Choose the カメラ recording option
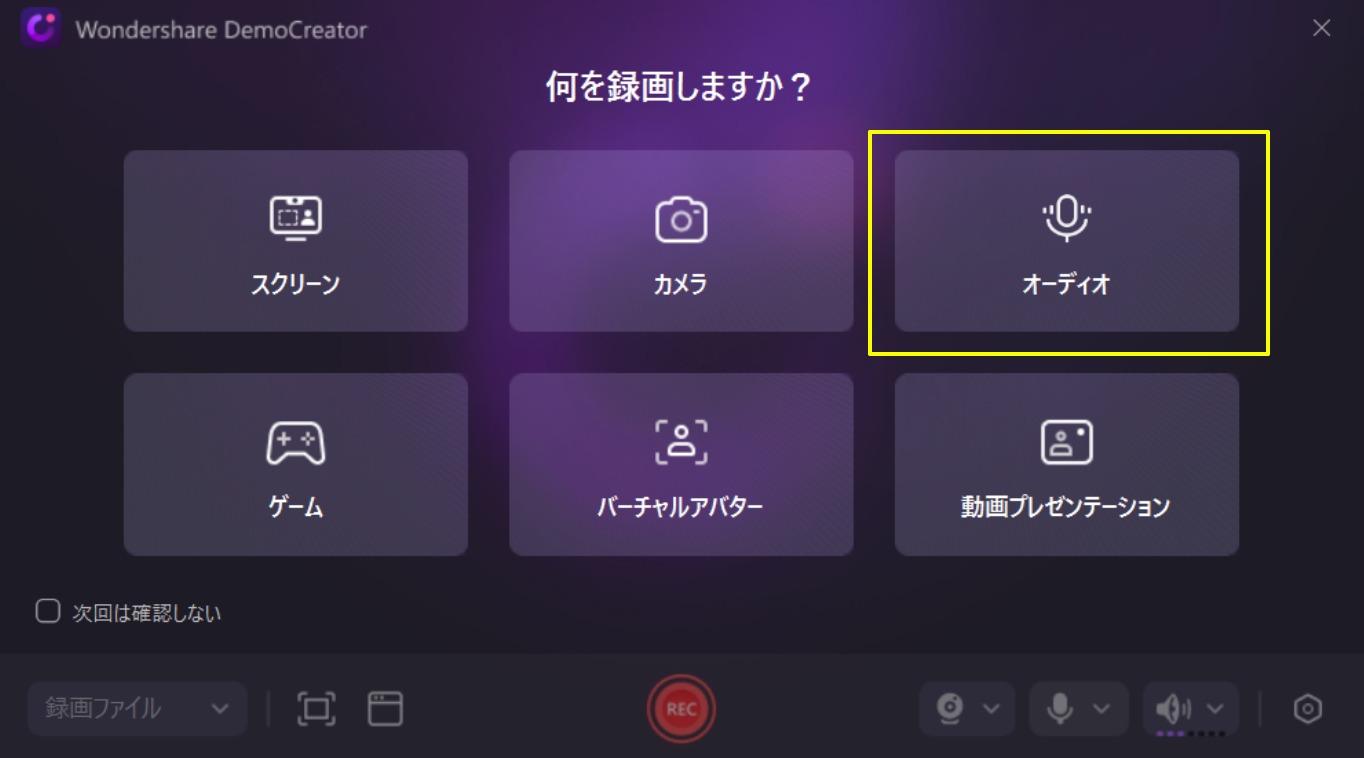Screen dimensions: 1364x758 [681, 241]
